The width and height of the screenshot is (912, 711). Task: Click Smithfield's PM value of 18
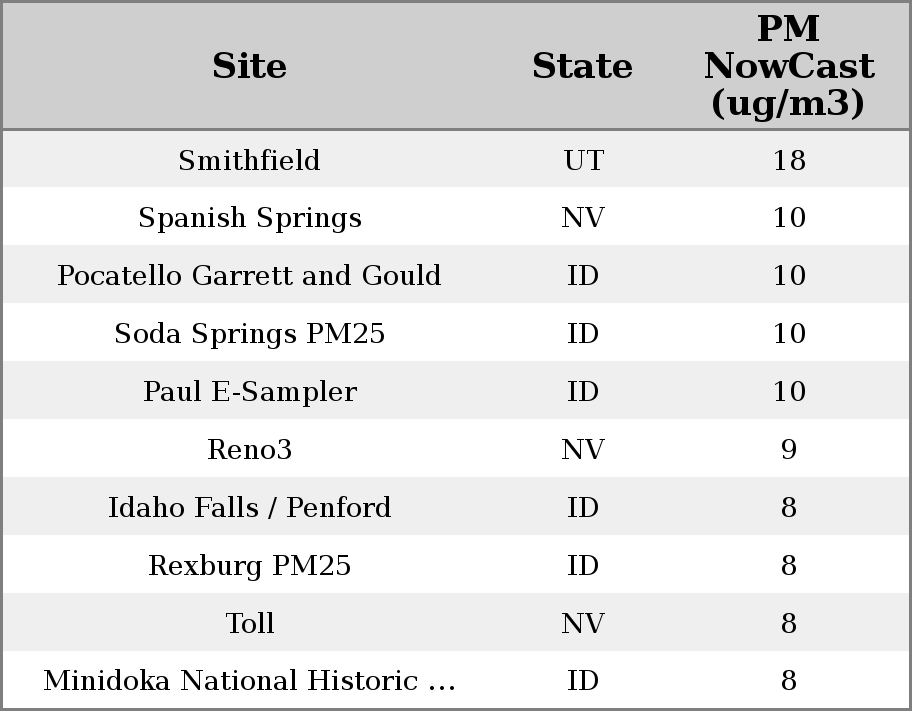(x=788, y=160)
